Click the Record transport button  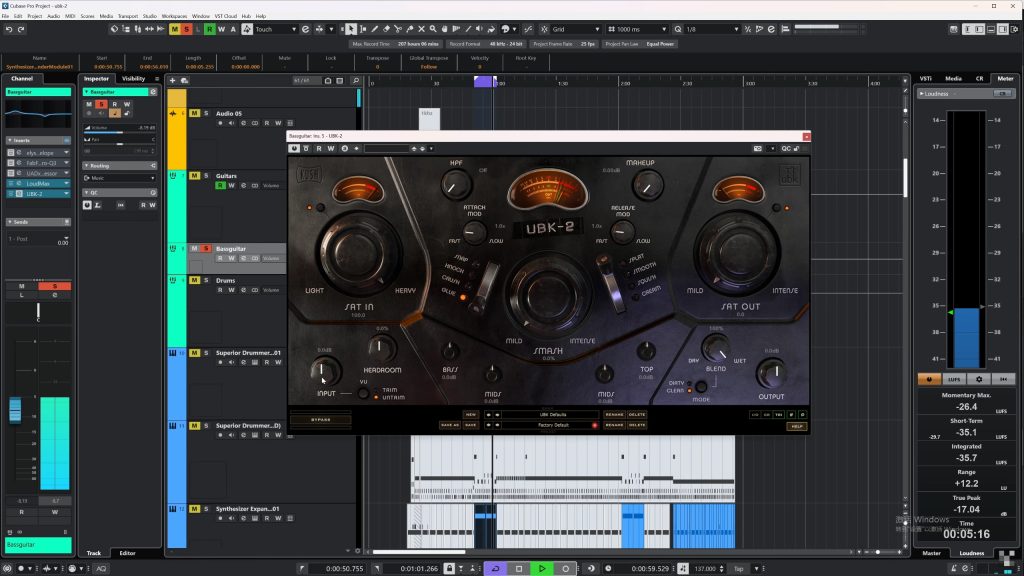[x=565, y=569]
